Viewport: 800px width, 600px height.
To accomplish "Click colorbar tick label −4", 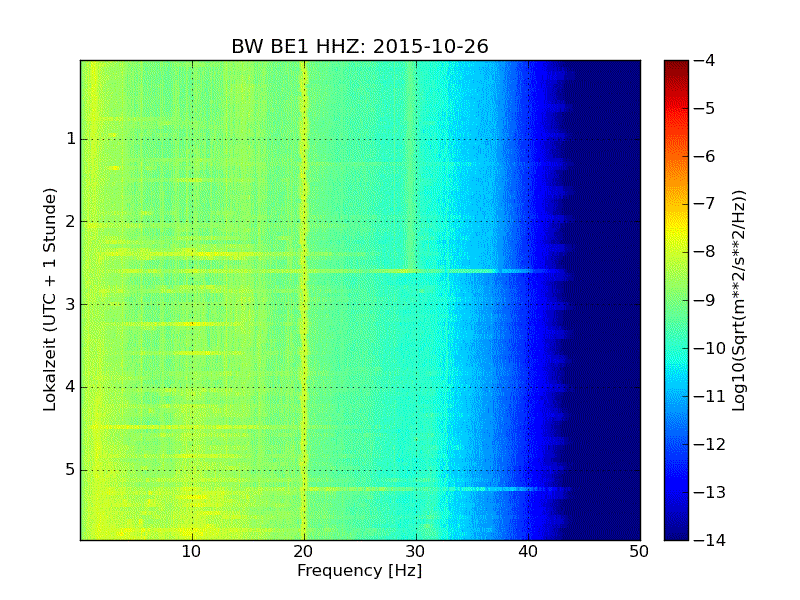I will [705, 60].
